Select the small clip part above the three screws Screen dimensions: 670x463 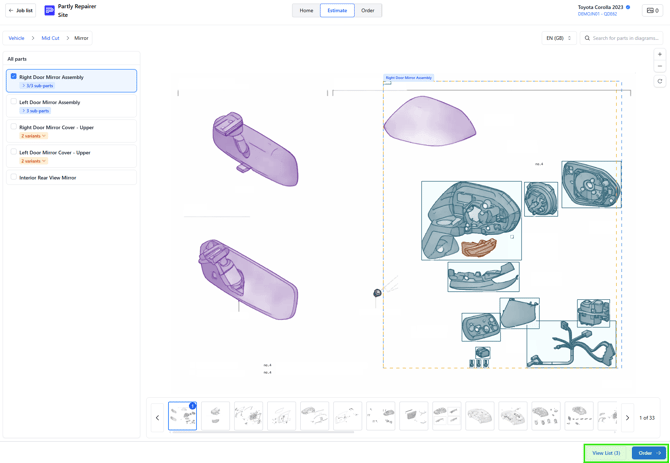pyautogui.click(x=483, y=352)
